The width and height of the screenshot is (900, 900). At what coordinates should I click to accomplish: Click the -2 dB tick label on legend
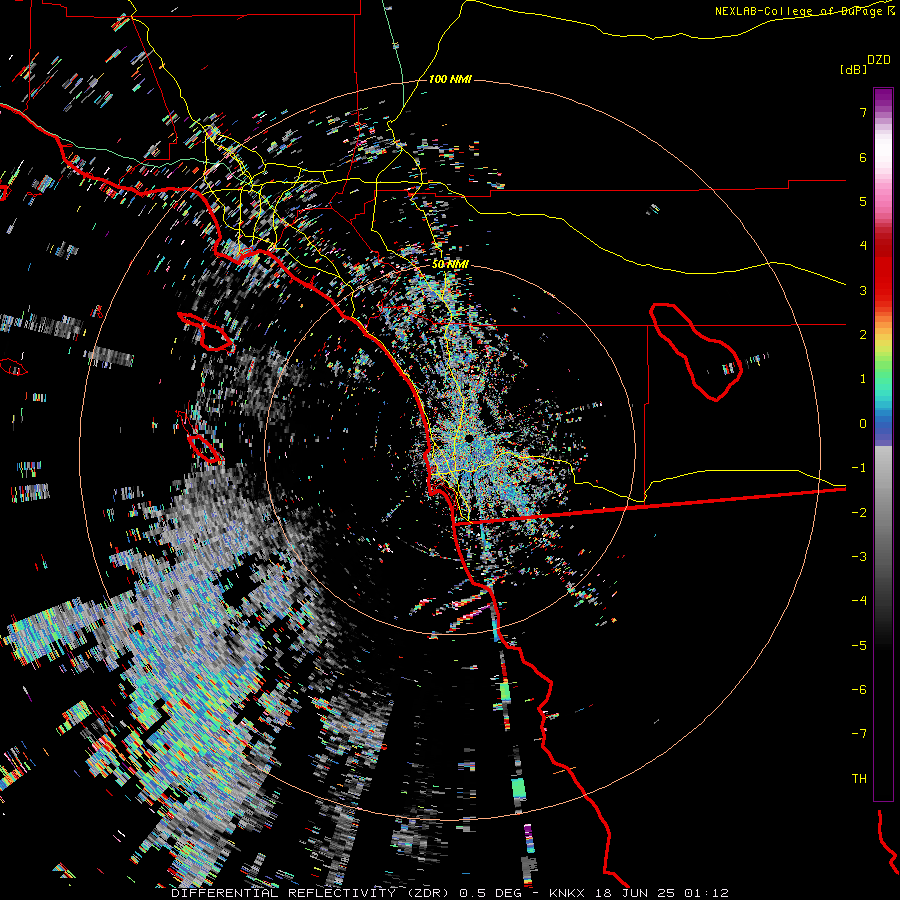click(x=859, y=513)
